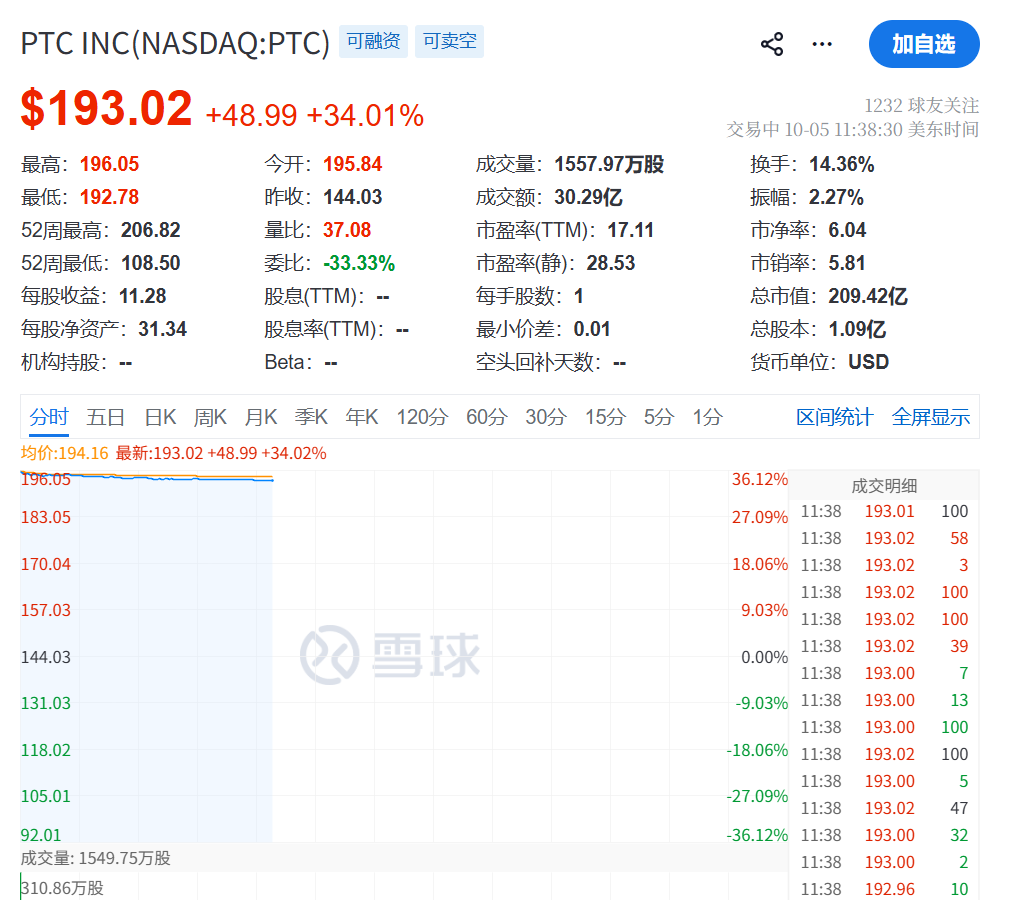Select the 5分 chart interval

[659, 417]
